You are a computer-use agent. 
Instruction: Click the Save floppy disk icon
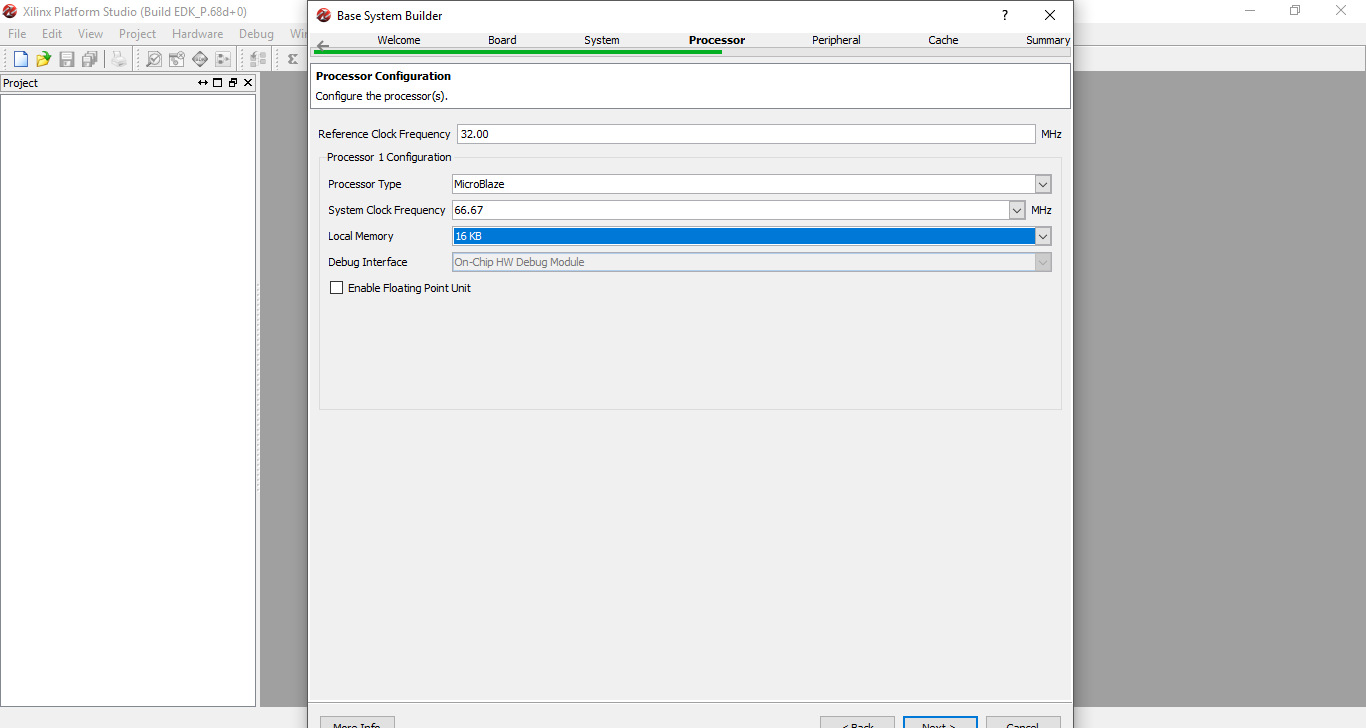tap(67, 59)
